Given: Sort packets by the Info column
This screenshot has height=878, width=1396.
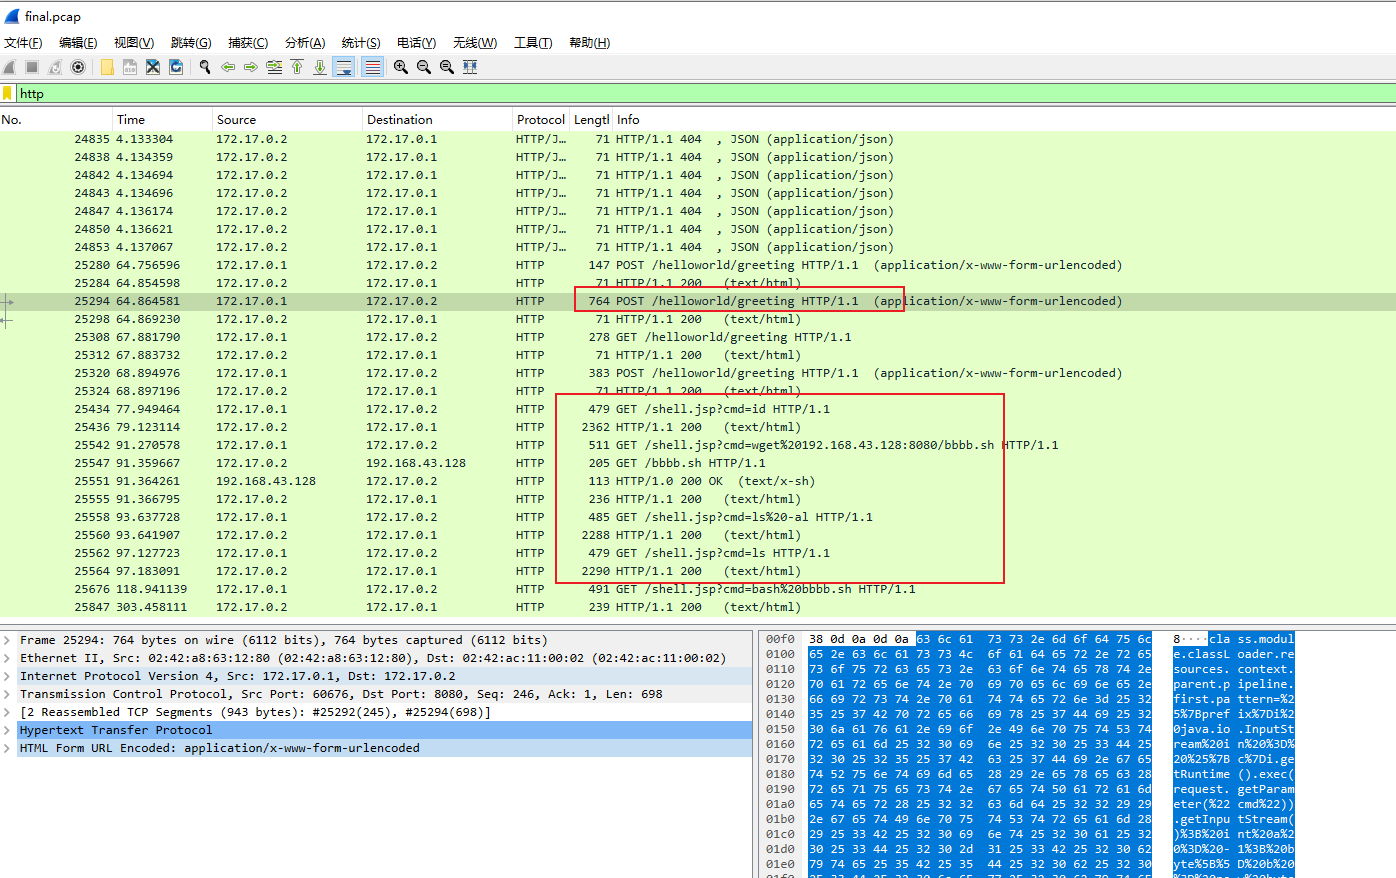Looking at the screenshot, I should (1003, 119).
